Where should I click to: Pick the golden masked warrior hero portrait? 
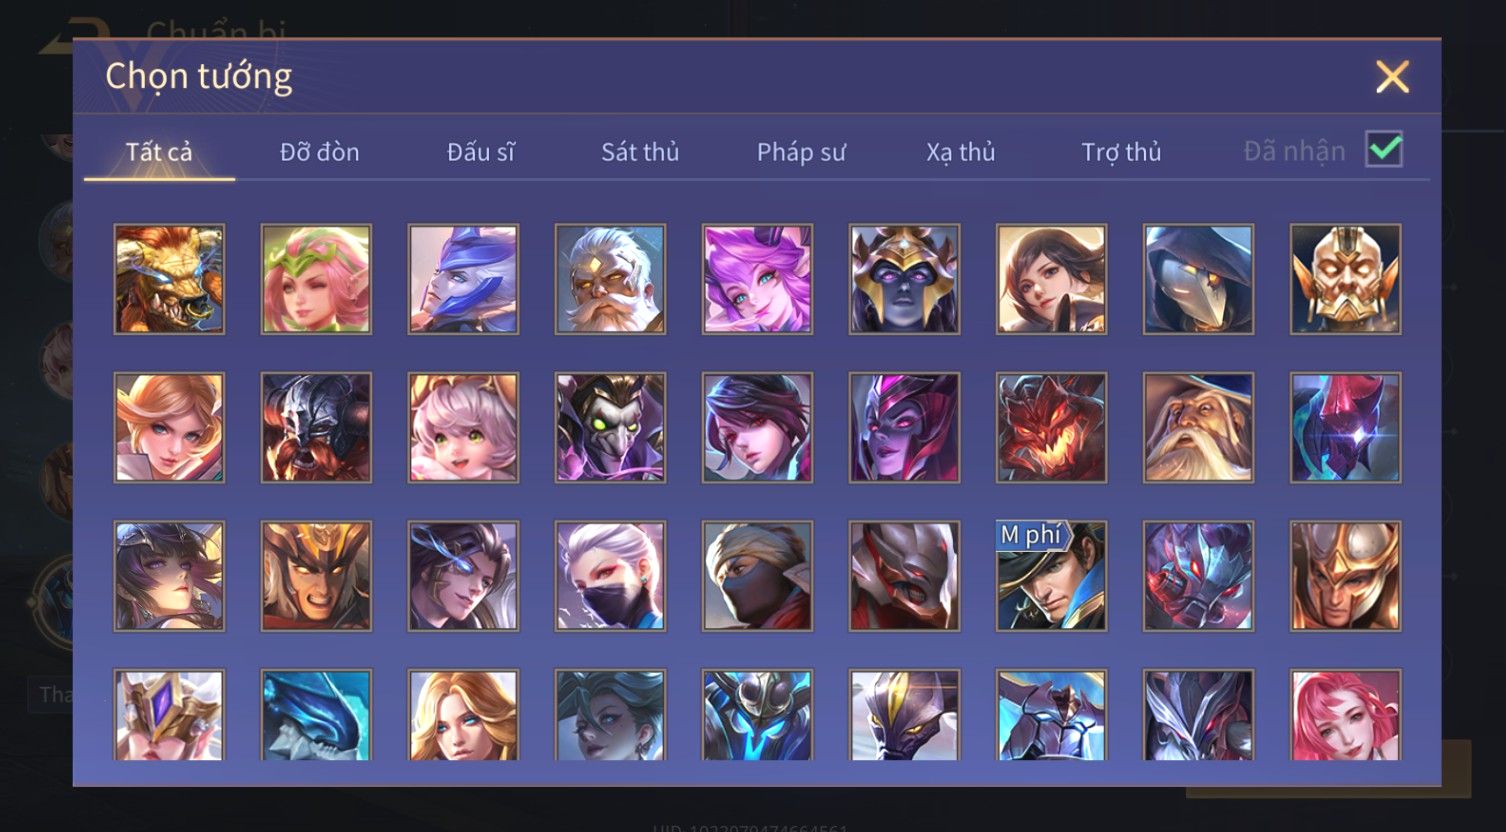1345,279
